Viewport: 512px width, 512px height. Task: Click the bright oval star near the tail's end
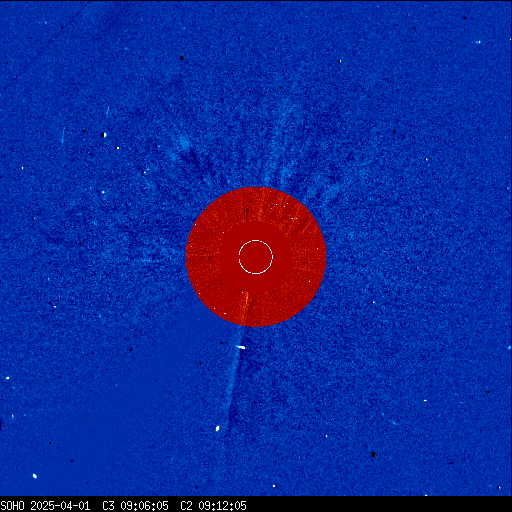tap(218, 428)
